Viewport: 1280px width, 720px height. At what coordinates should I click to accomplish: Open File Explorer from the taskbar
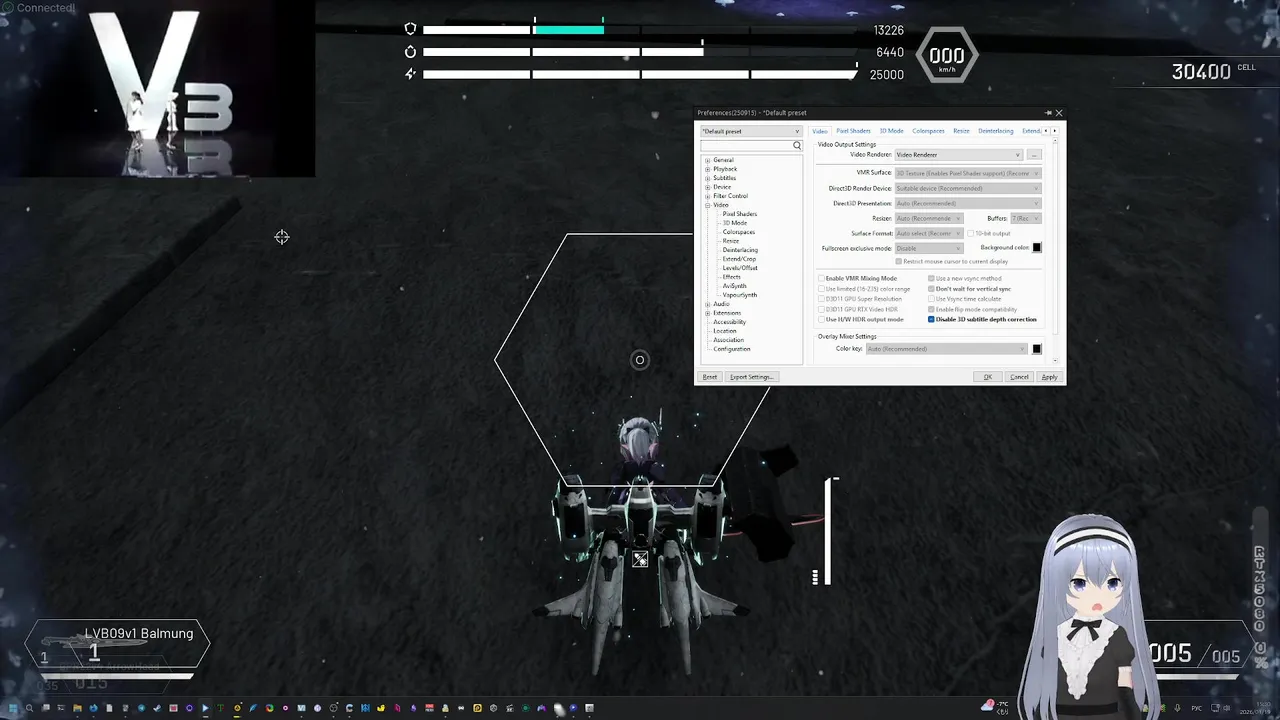[x=77, y=708]
